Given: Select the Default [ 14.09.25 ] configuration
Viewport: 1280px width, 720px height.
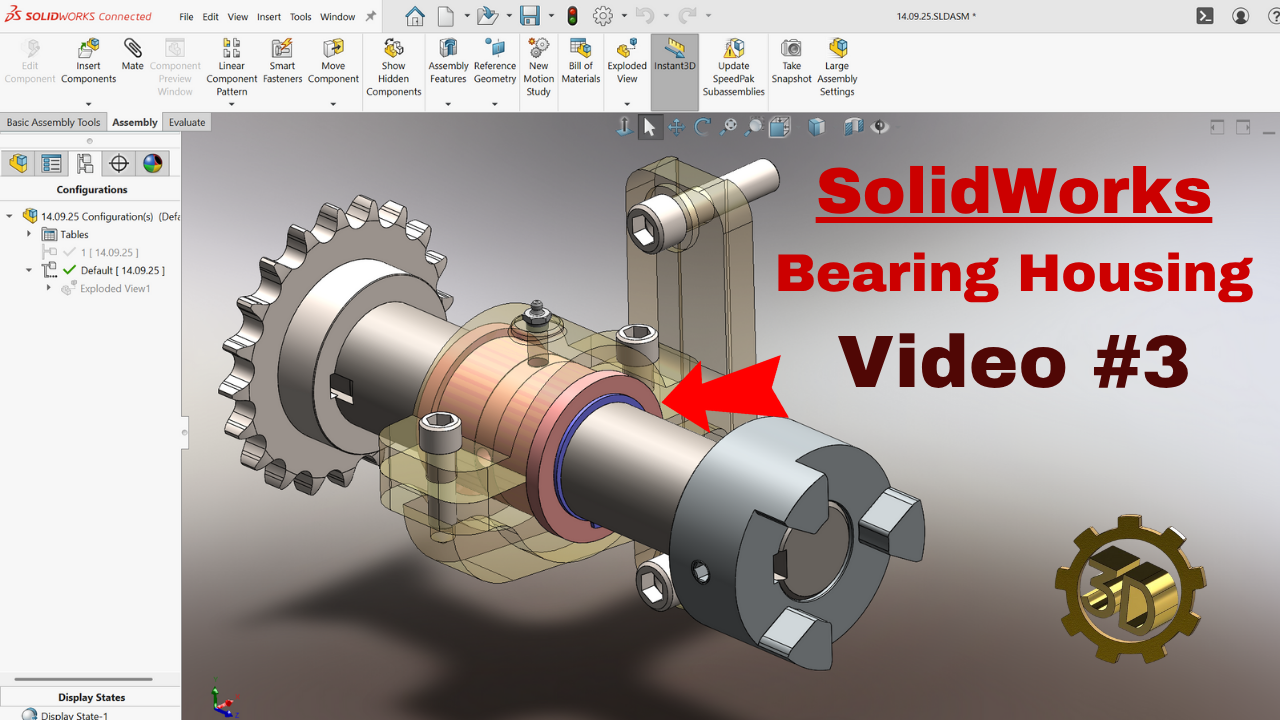Looking at the screenshot, I should click(x=123, y=270).
